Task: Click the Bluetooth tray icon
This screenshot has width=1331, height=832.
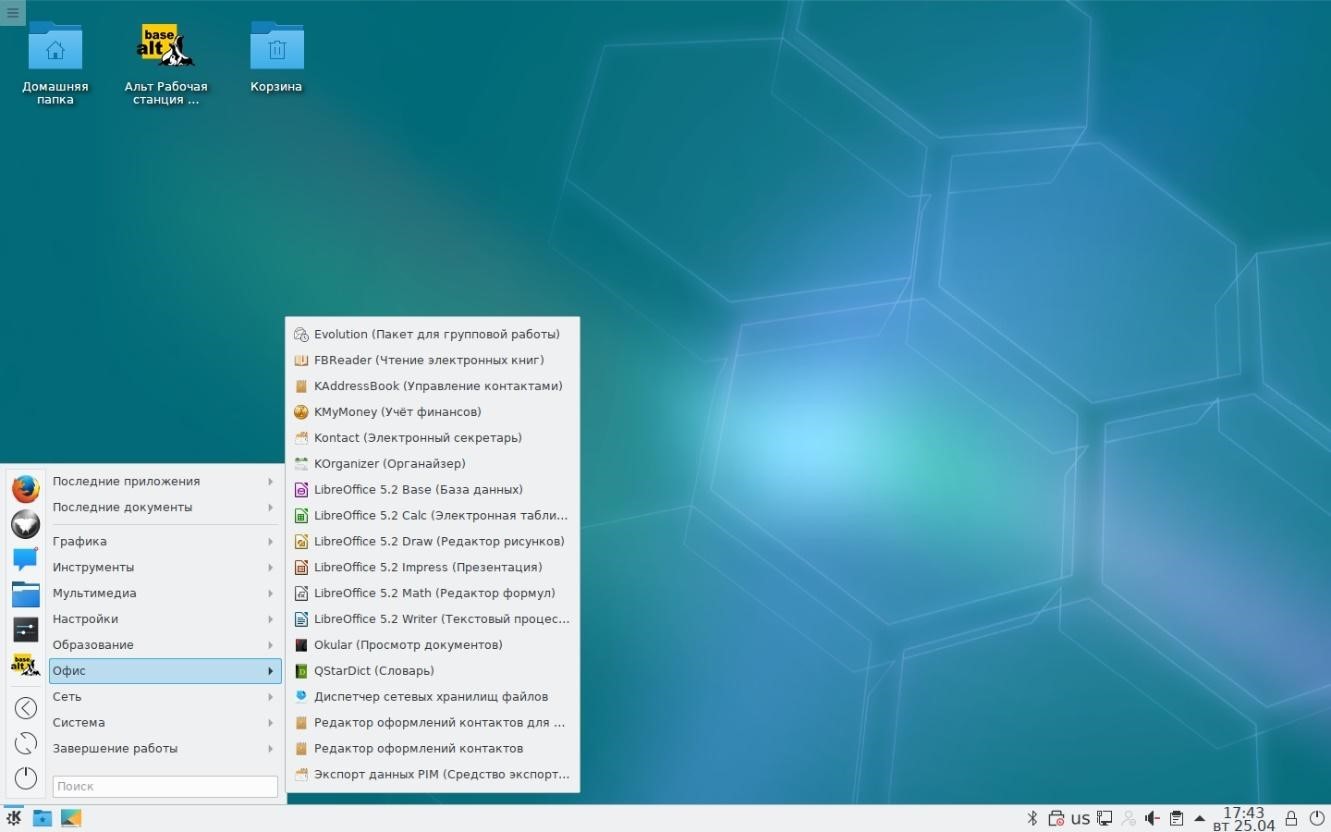Action: [x=1033, y=818]
